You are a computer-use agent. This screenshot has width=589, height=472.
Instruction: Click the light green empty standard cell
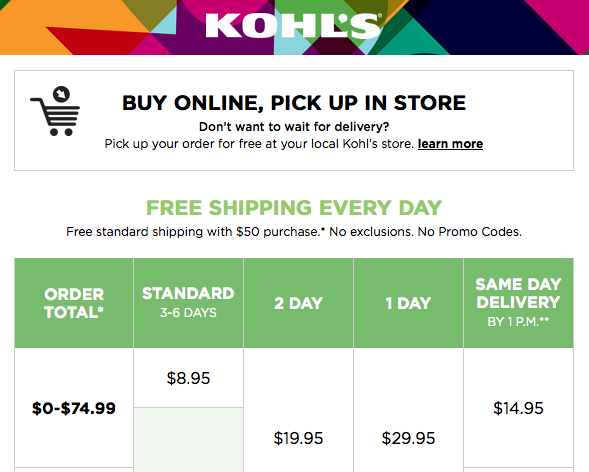188,440
